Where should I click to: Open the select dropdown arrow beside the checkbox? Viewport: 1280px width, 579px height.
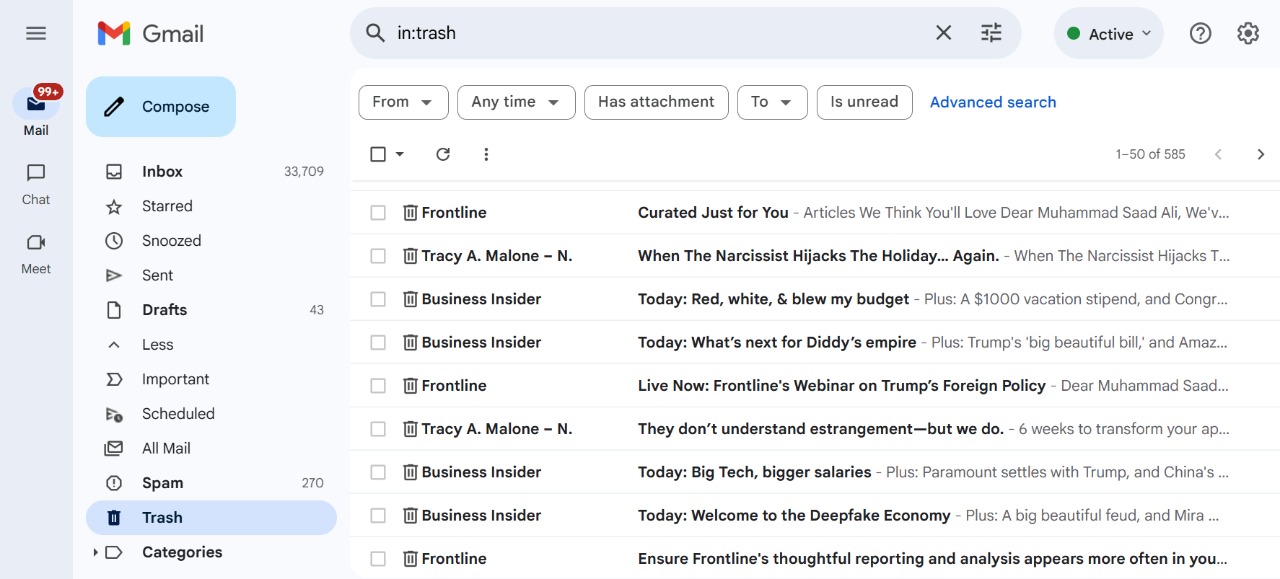[x=400, y=154]
